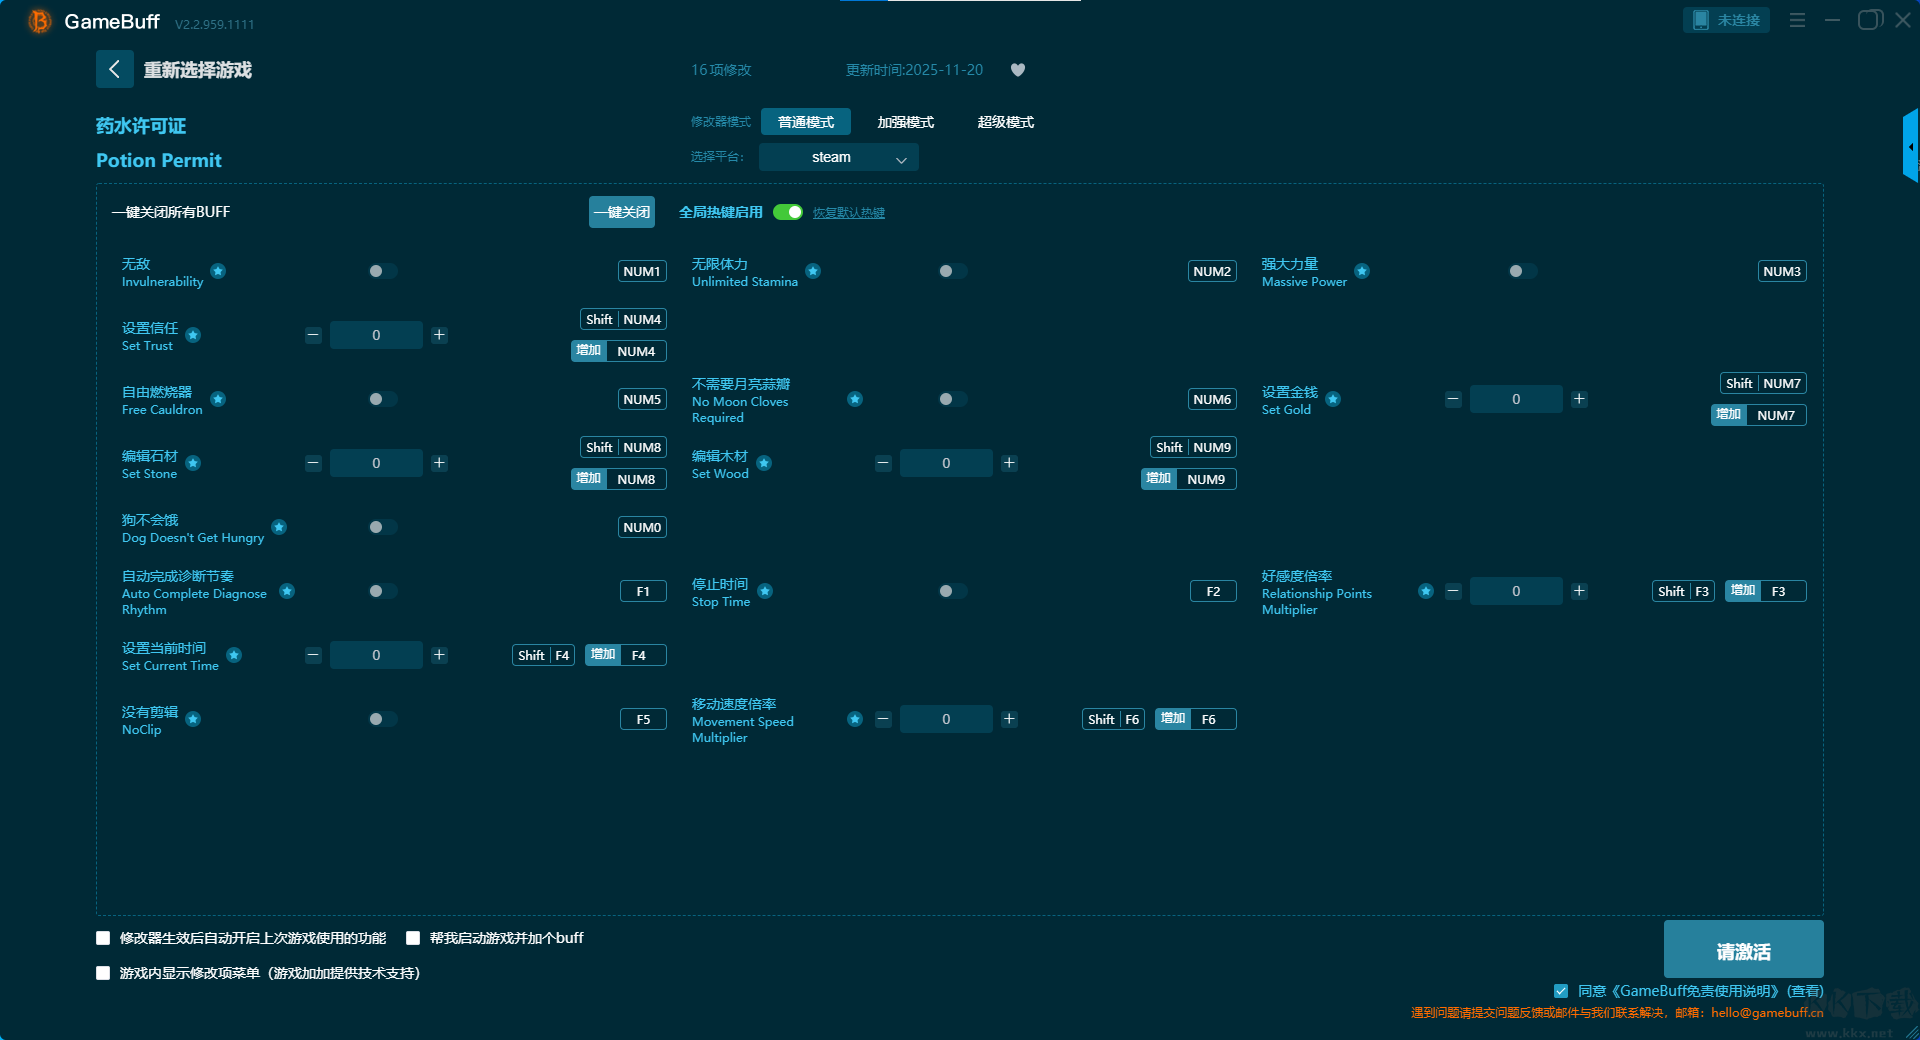Click the 增加 NUM4 hotkey for Set Trust
Viewport: 1920px width, 1040px height.
click(619, 351)
